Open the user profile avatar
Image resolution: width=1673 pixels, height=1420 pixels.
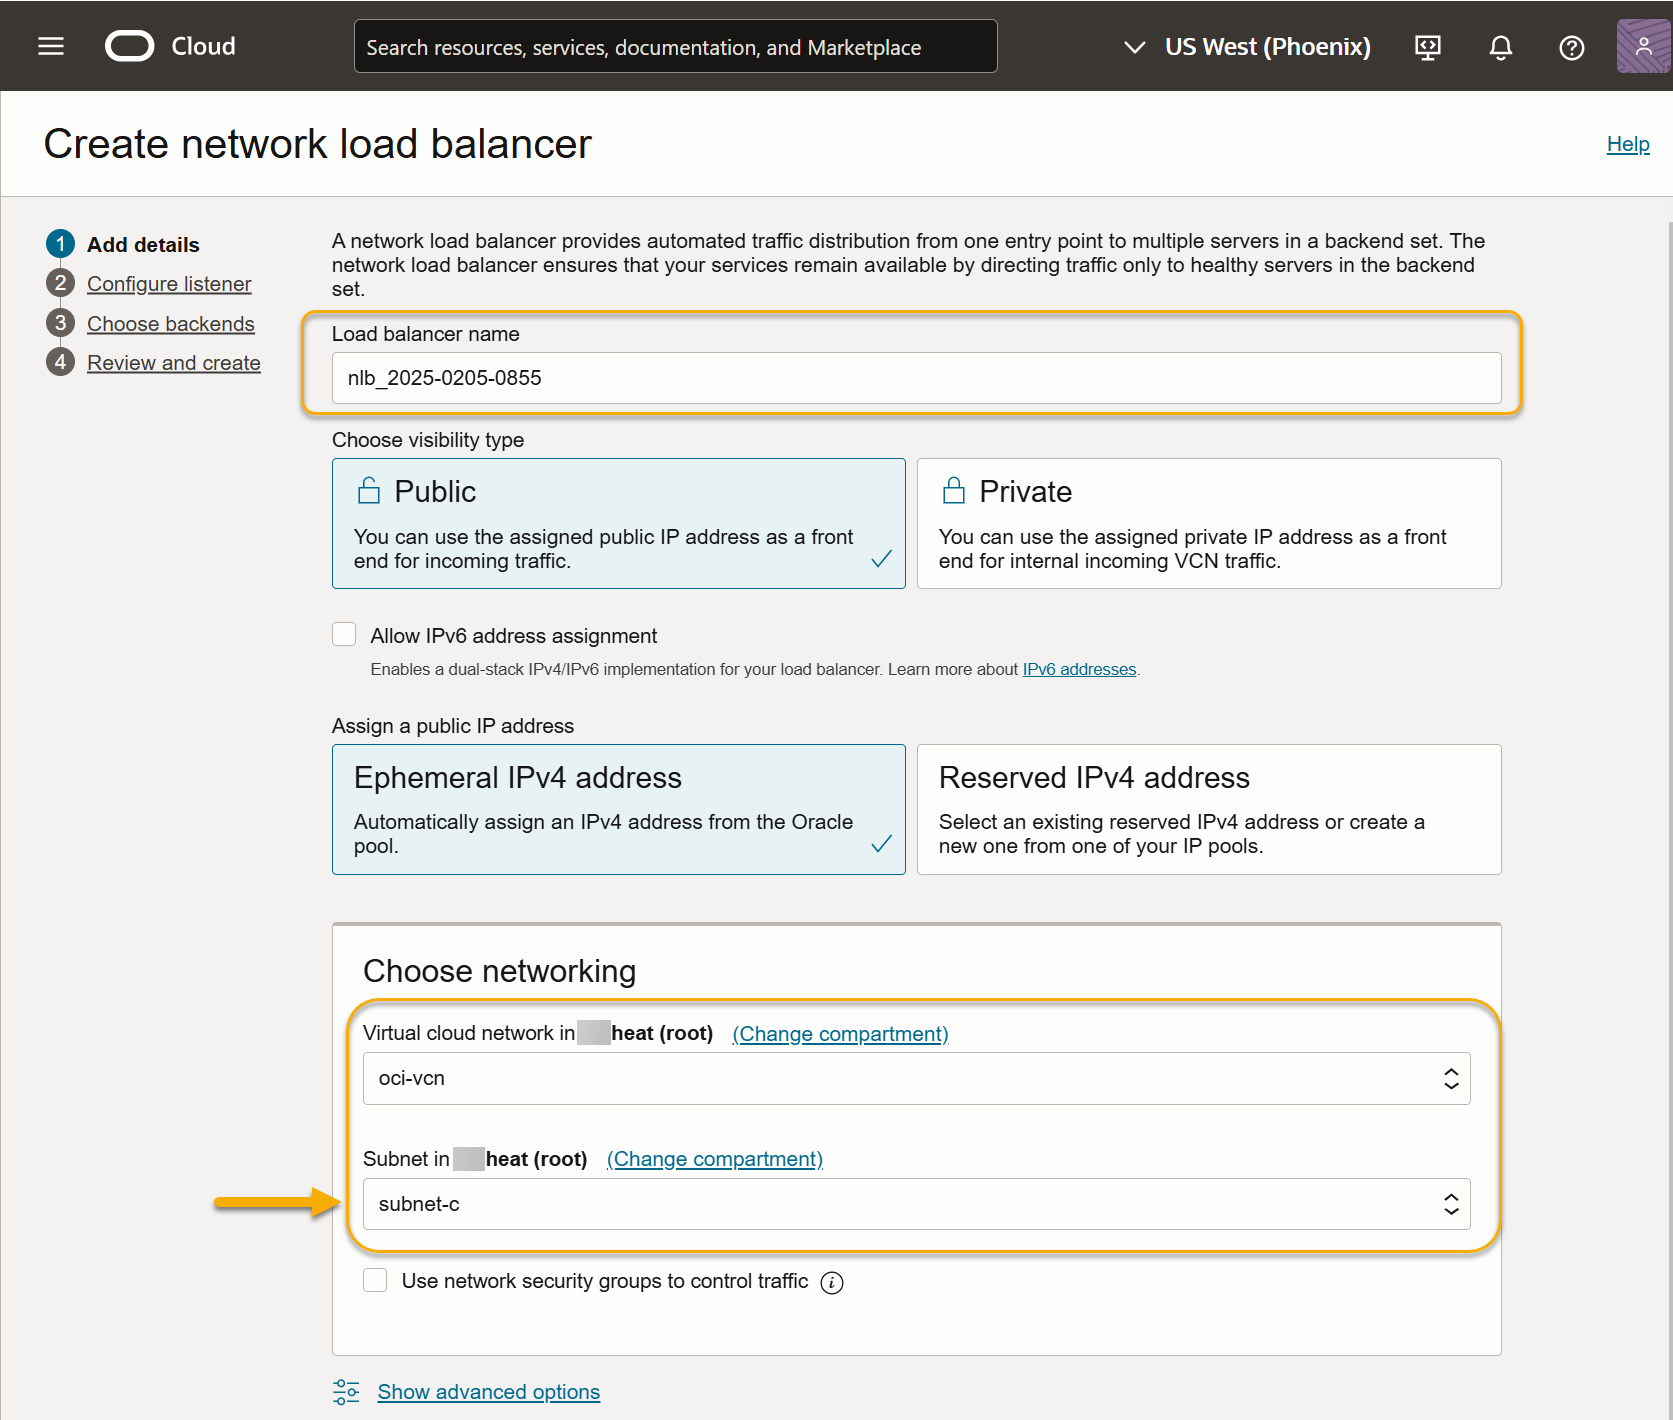coord(1642,47)
